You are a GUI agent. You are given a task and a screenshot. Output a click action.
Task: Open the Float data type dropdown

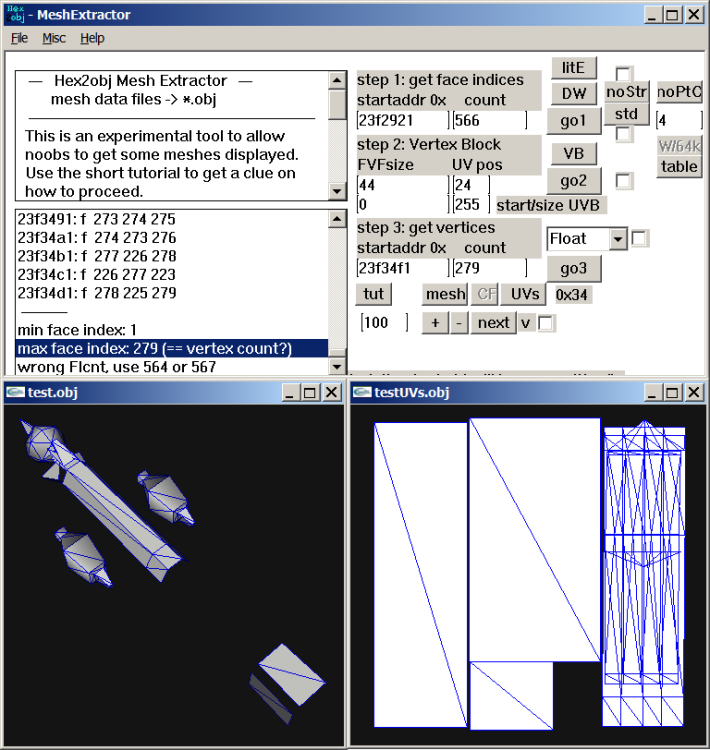[618, 238]
